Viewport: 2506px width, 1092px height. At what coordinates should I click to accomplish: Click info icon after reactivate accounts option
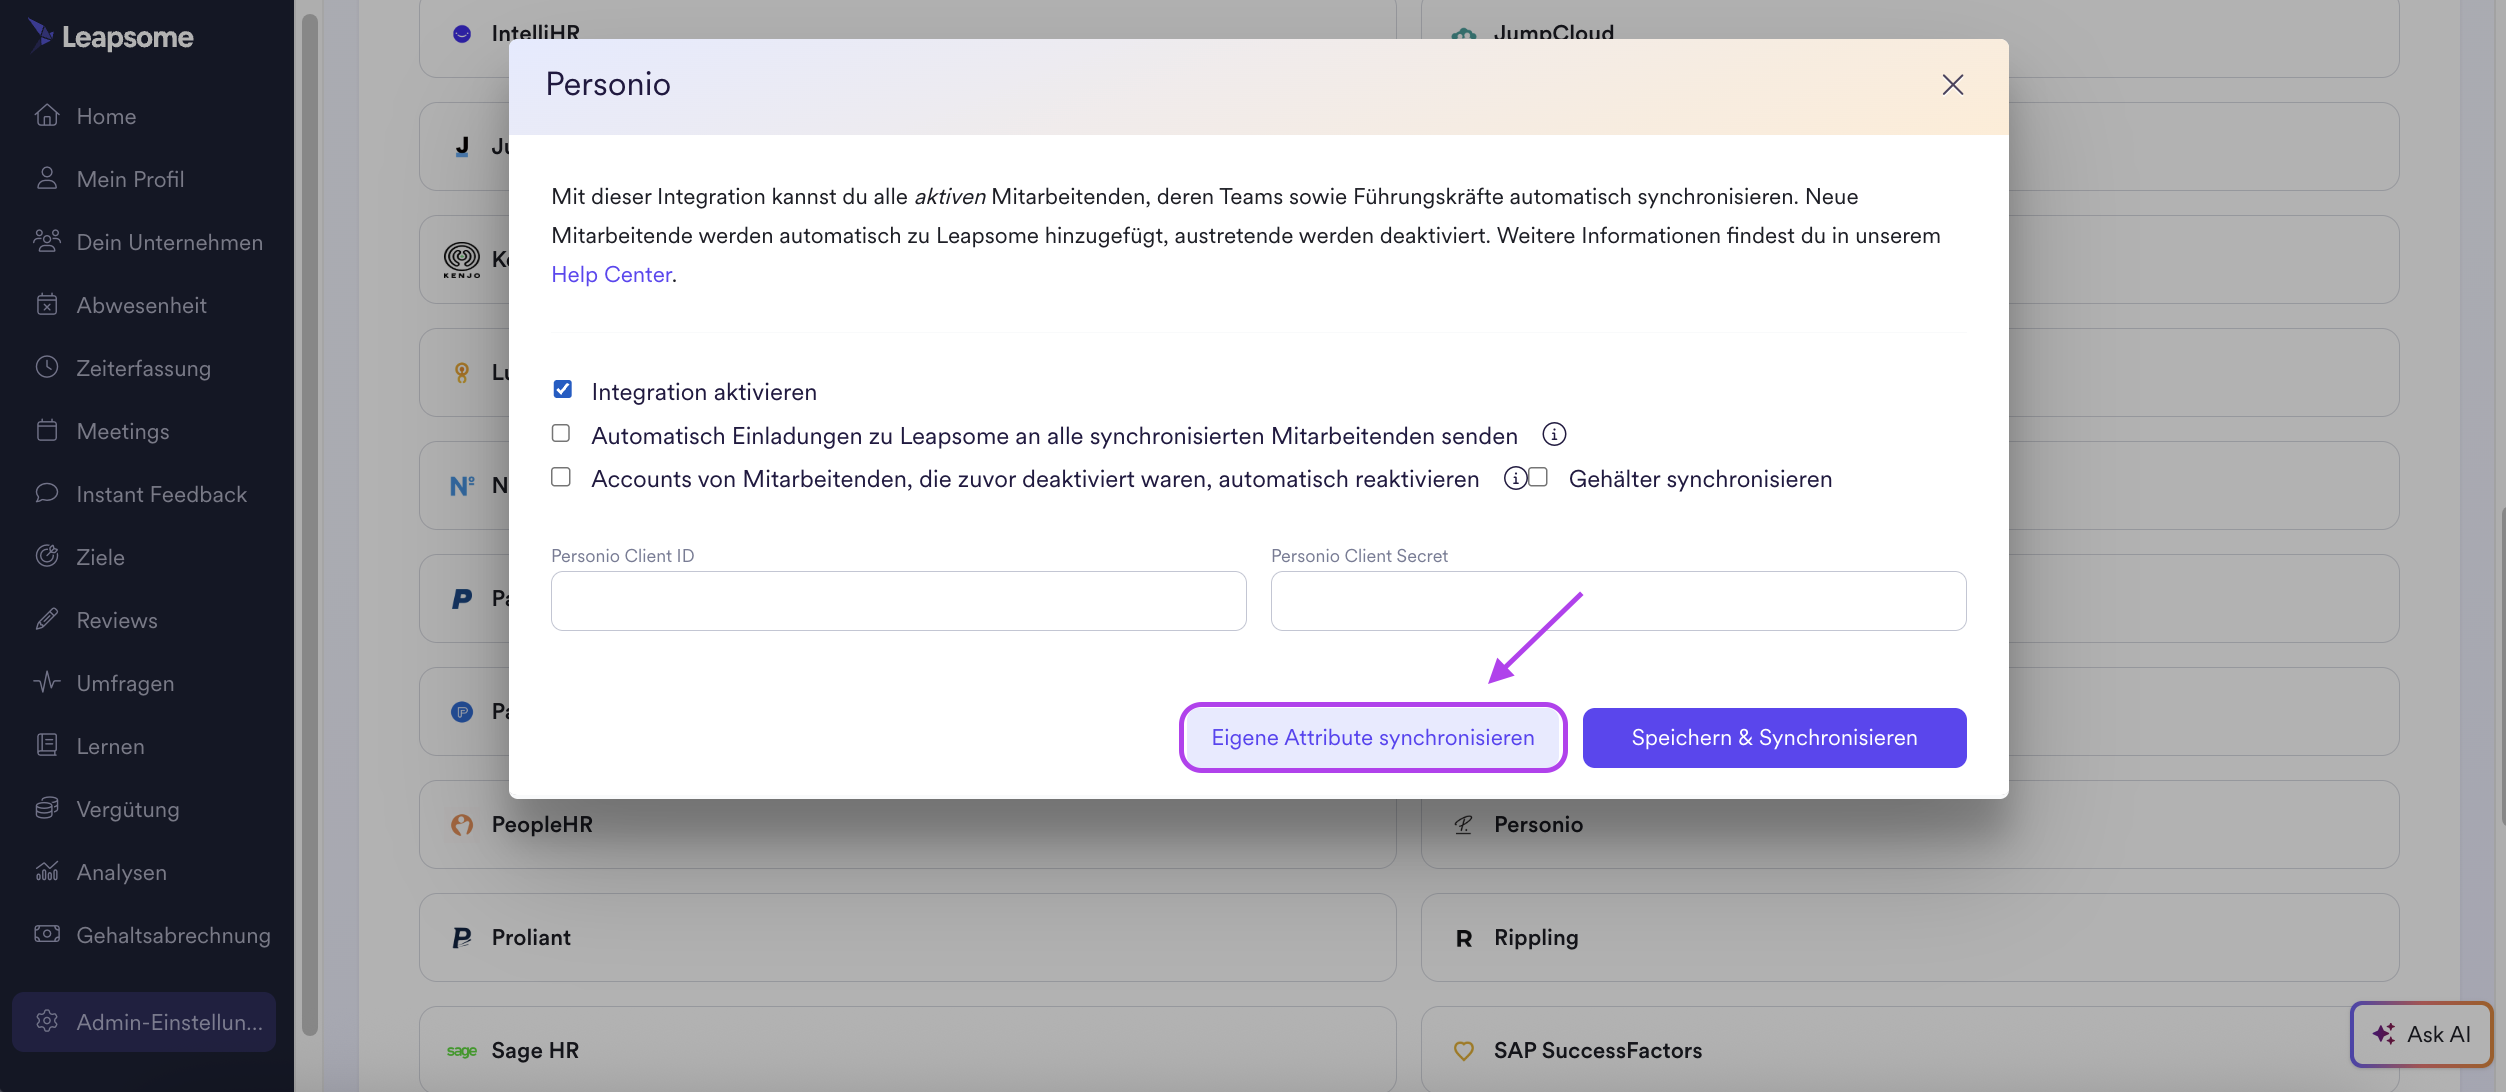tap(1515, 478)
